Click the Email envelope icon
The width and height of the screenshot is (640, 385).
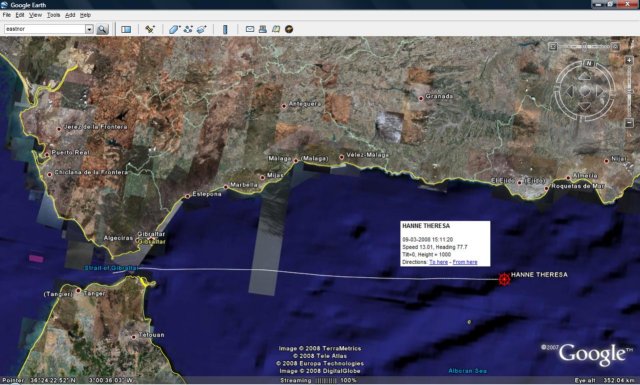click(x=250, y=29)
